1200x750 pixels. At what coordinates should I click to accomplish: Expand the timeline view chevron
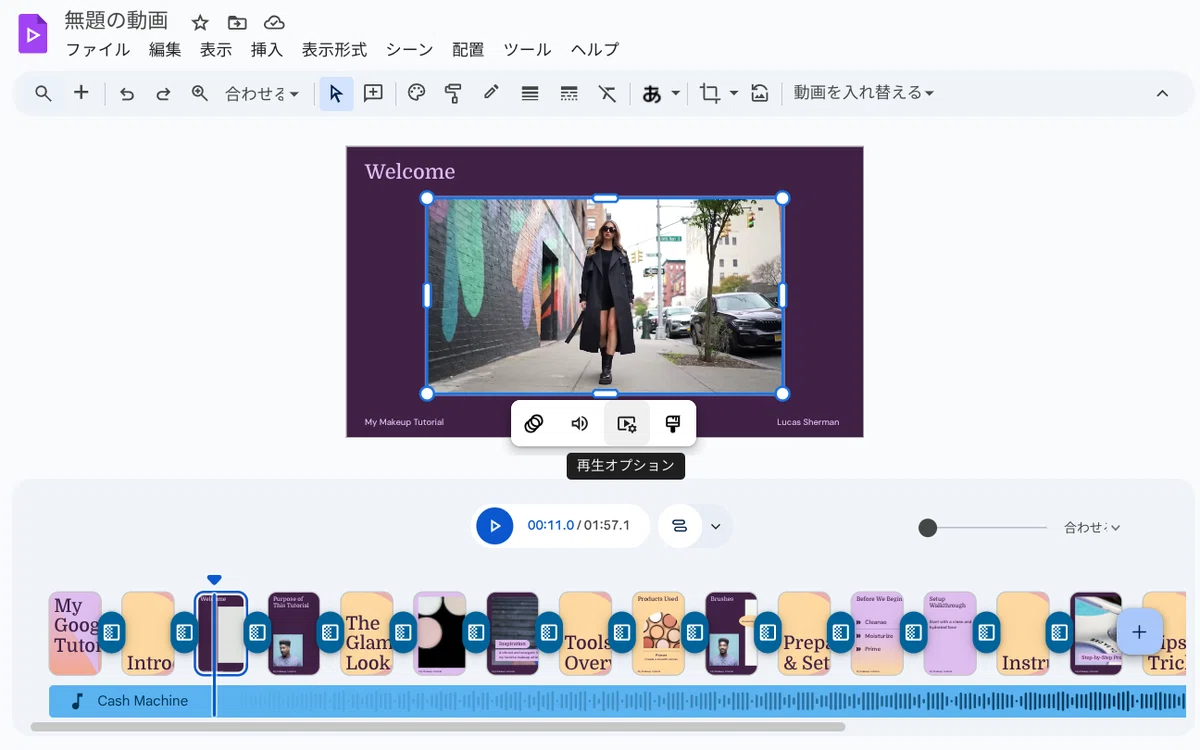click(x=716, y=526)
